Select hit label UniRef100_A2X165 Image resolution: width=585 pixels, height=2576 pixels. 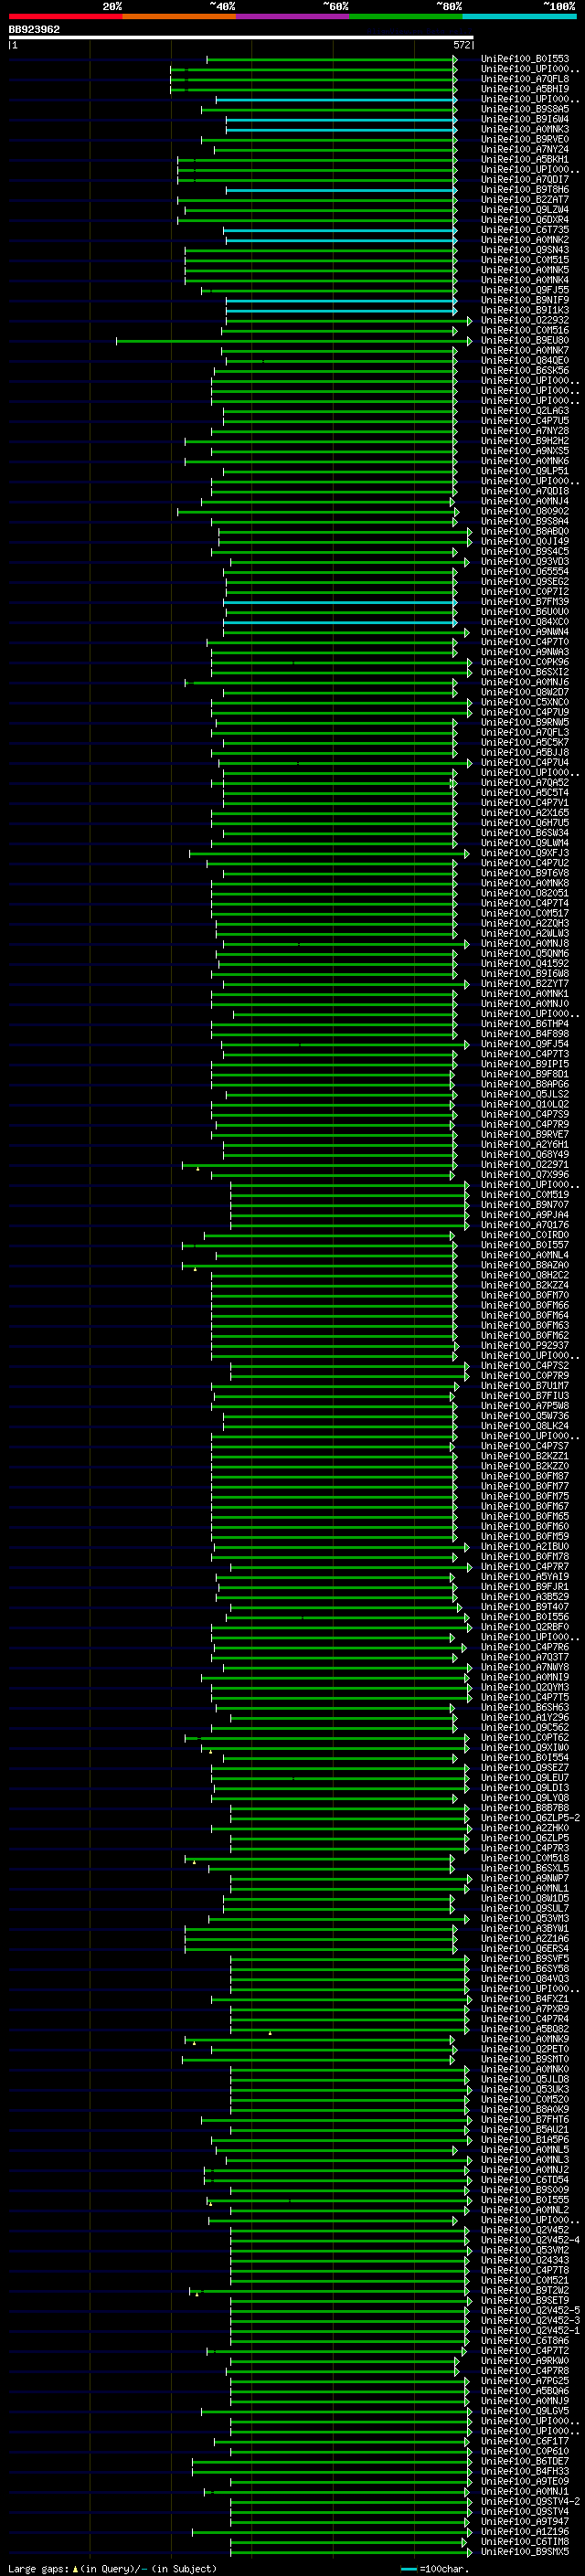[525, 813]
